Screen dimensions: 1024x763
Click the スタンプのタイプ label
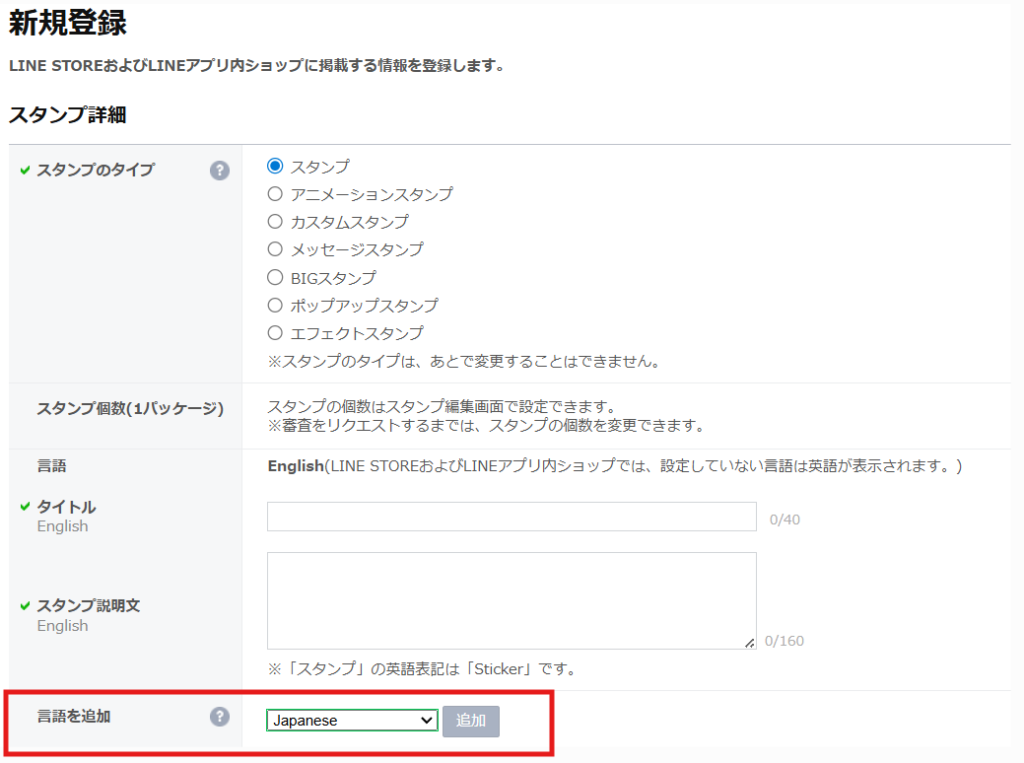coord(95,170)
